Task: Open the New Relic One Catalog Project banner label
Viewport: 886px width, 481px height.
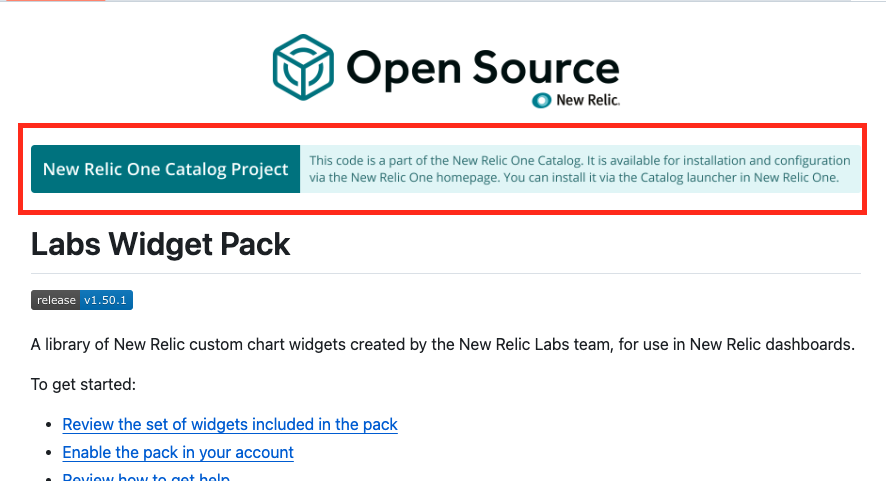Action: [x=166, y=169]
